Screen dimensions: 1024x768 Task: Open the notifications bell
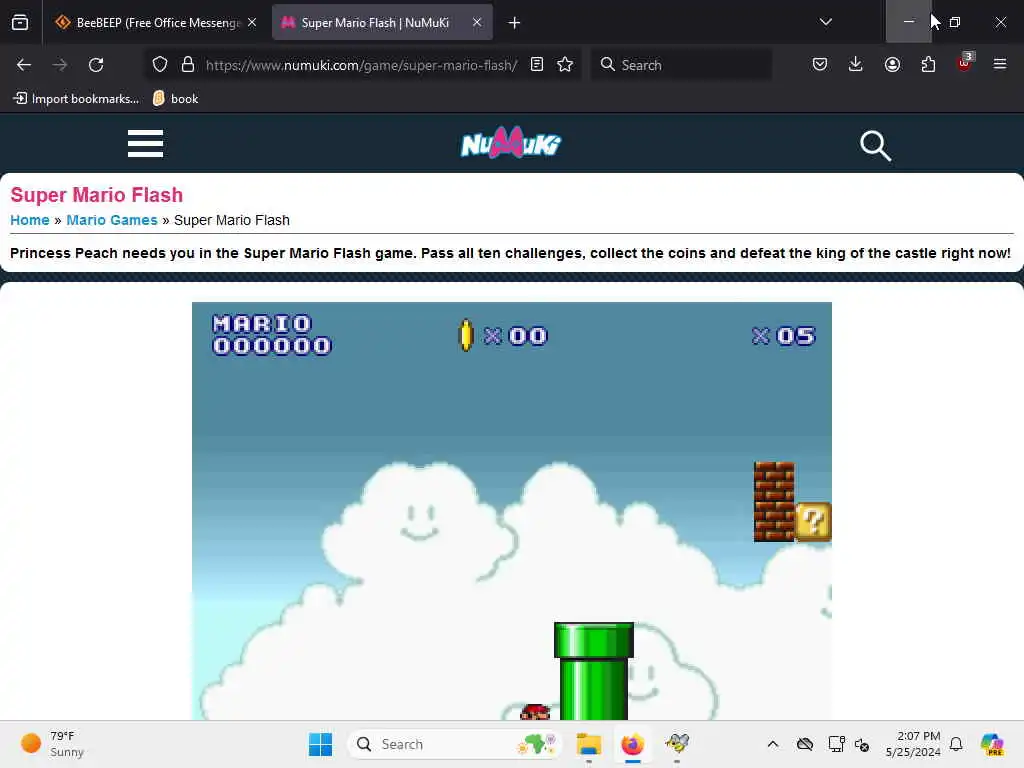956,744
